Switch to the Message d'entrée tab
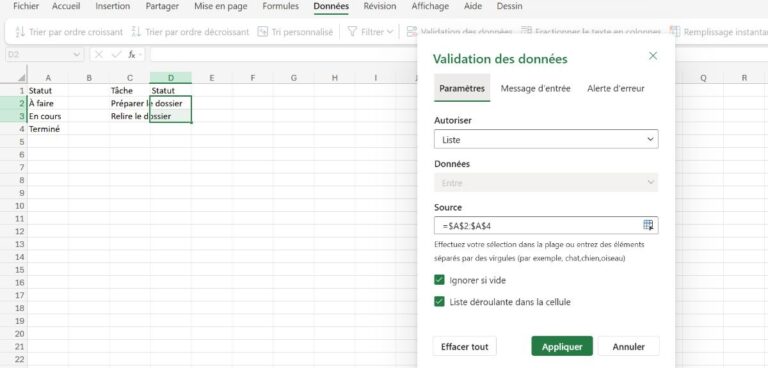 535,88
